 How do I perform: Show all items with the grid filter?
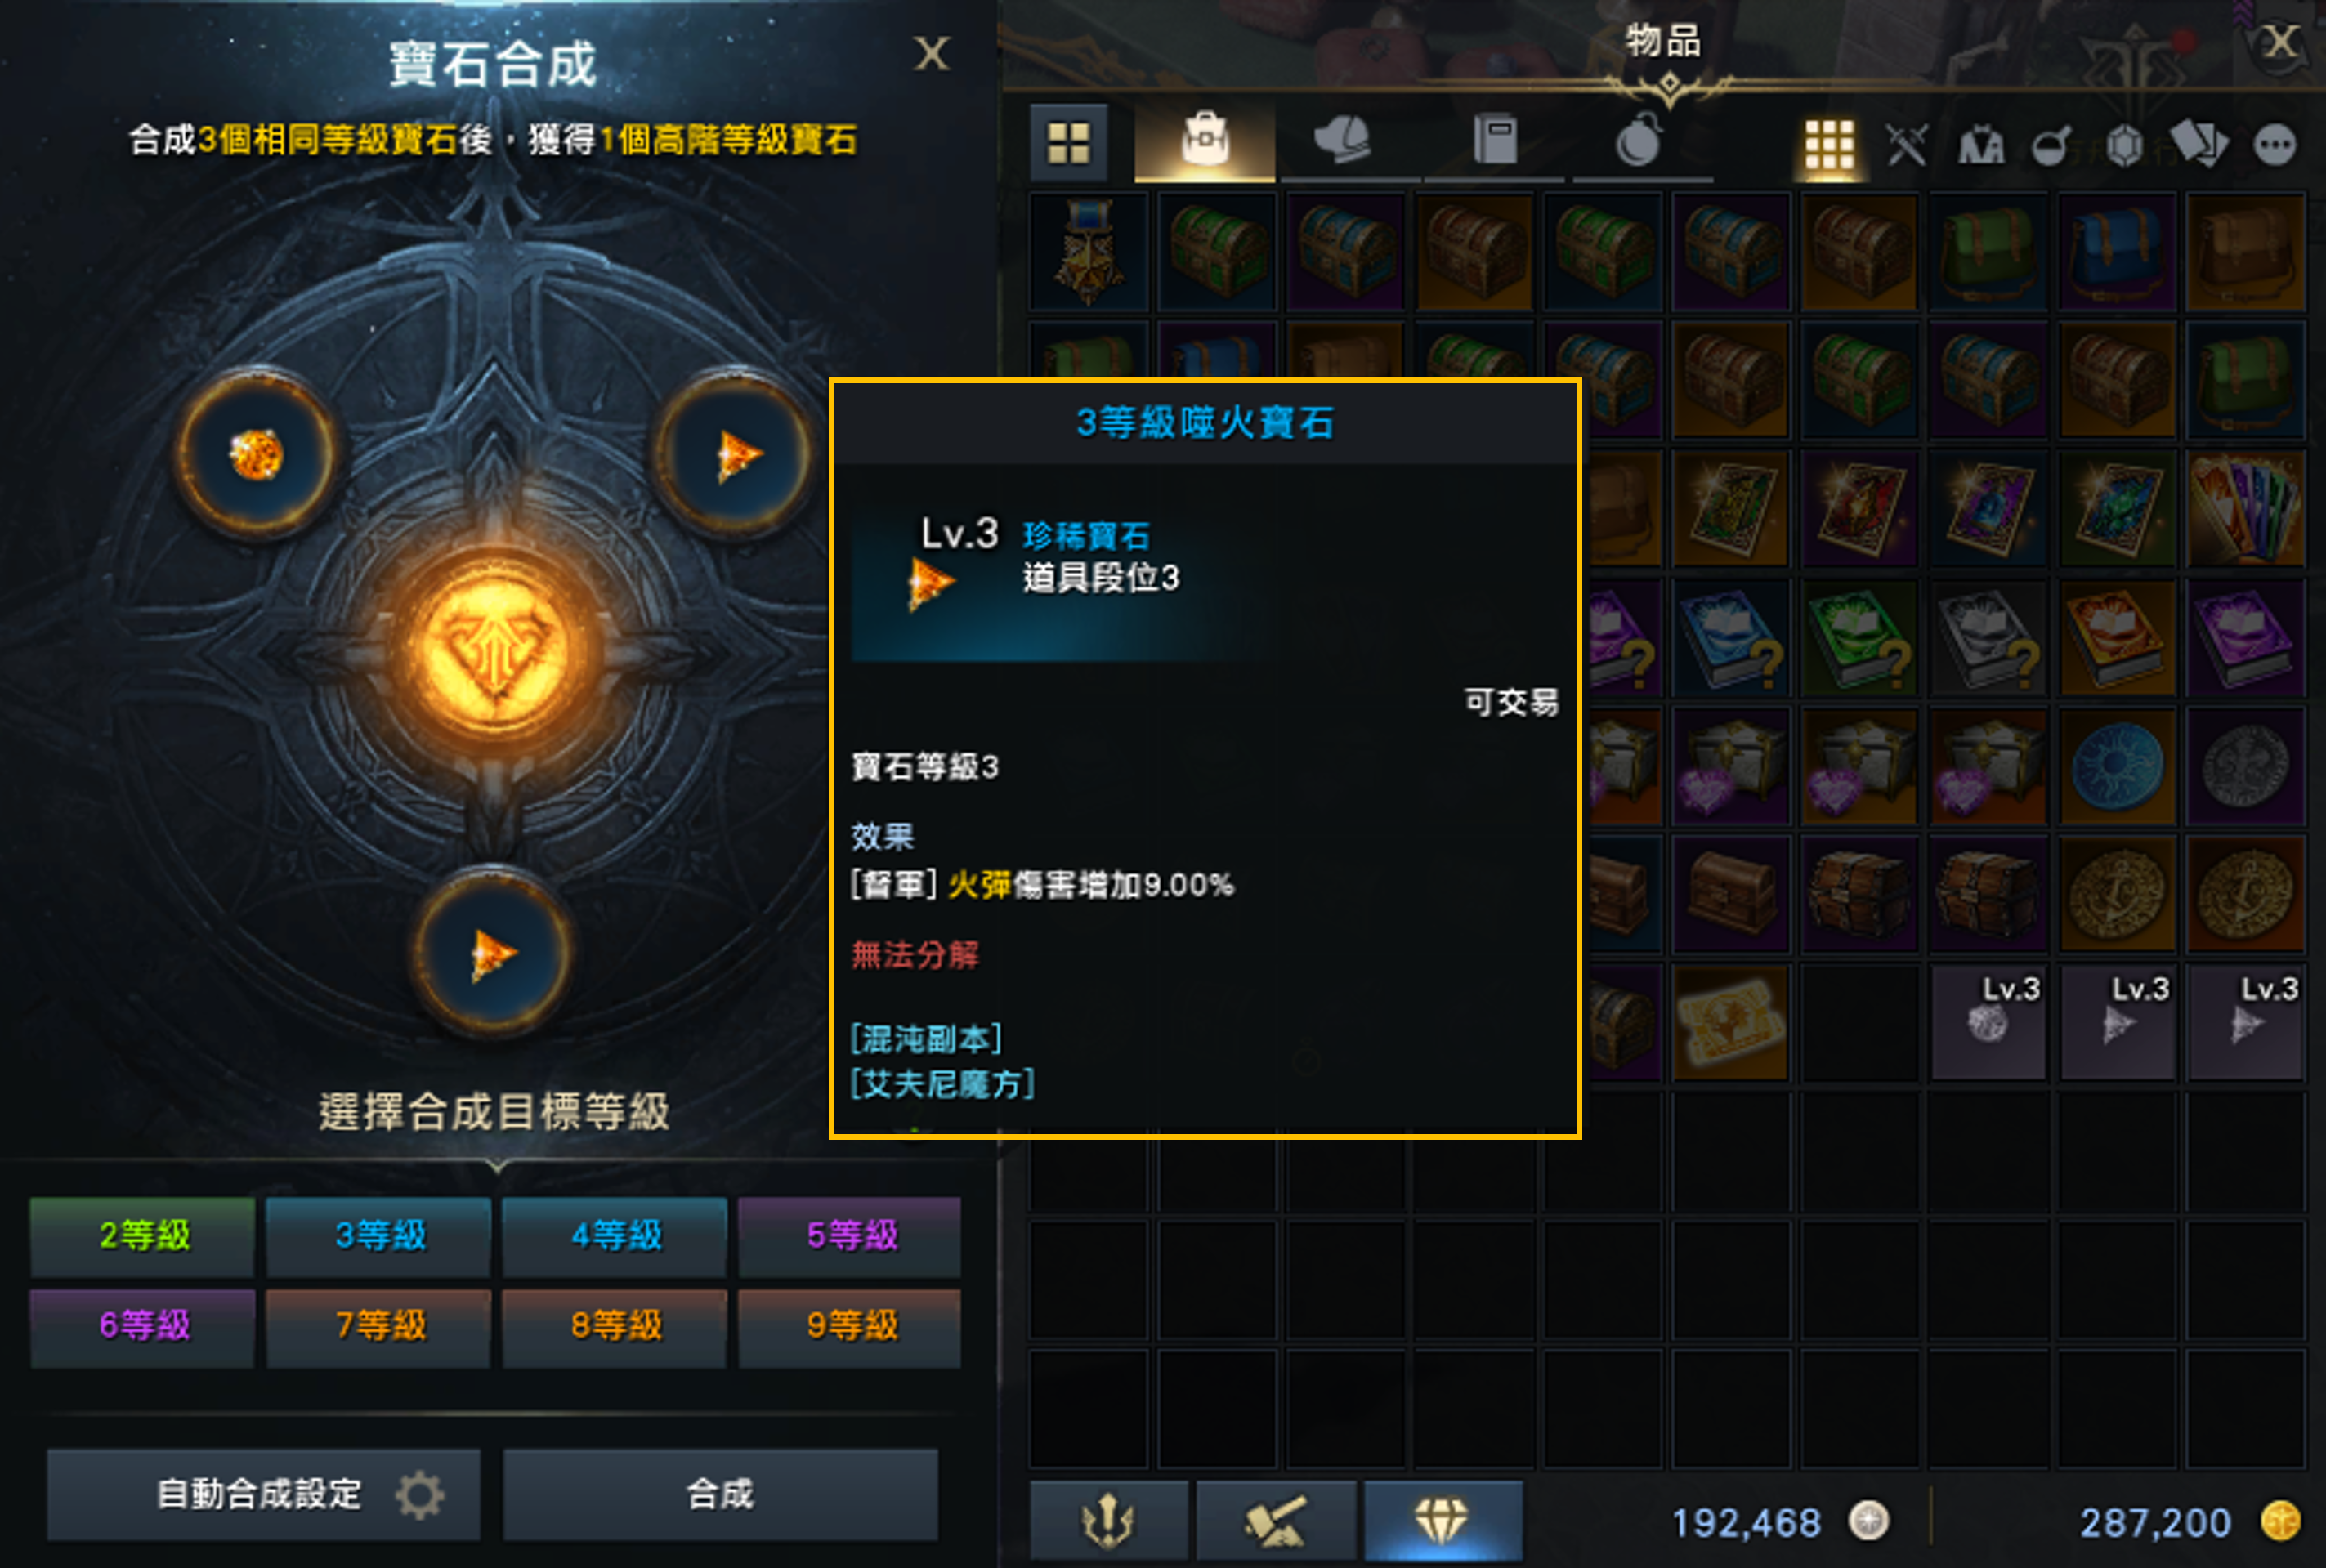coord(1829,145)
